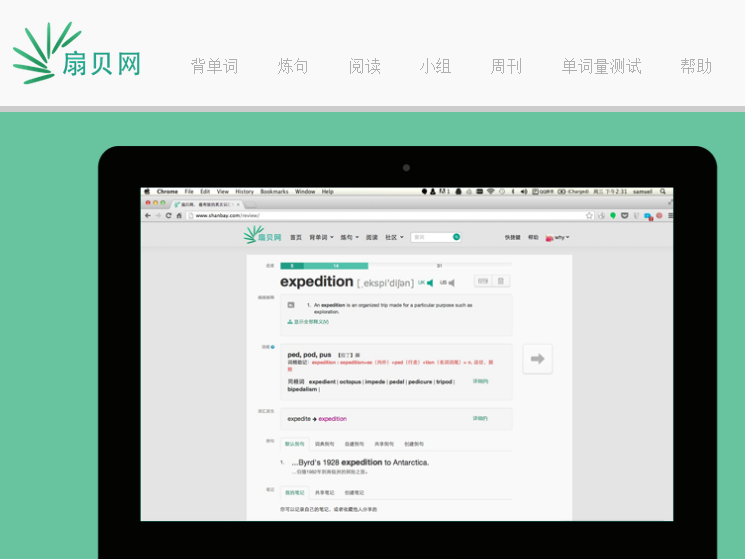The width and height of the screenshot is (745, 559).
Task: Click the 扇贝网 logo in the page header
Action: point(76,54)
